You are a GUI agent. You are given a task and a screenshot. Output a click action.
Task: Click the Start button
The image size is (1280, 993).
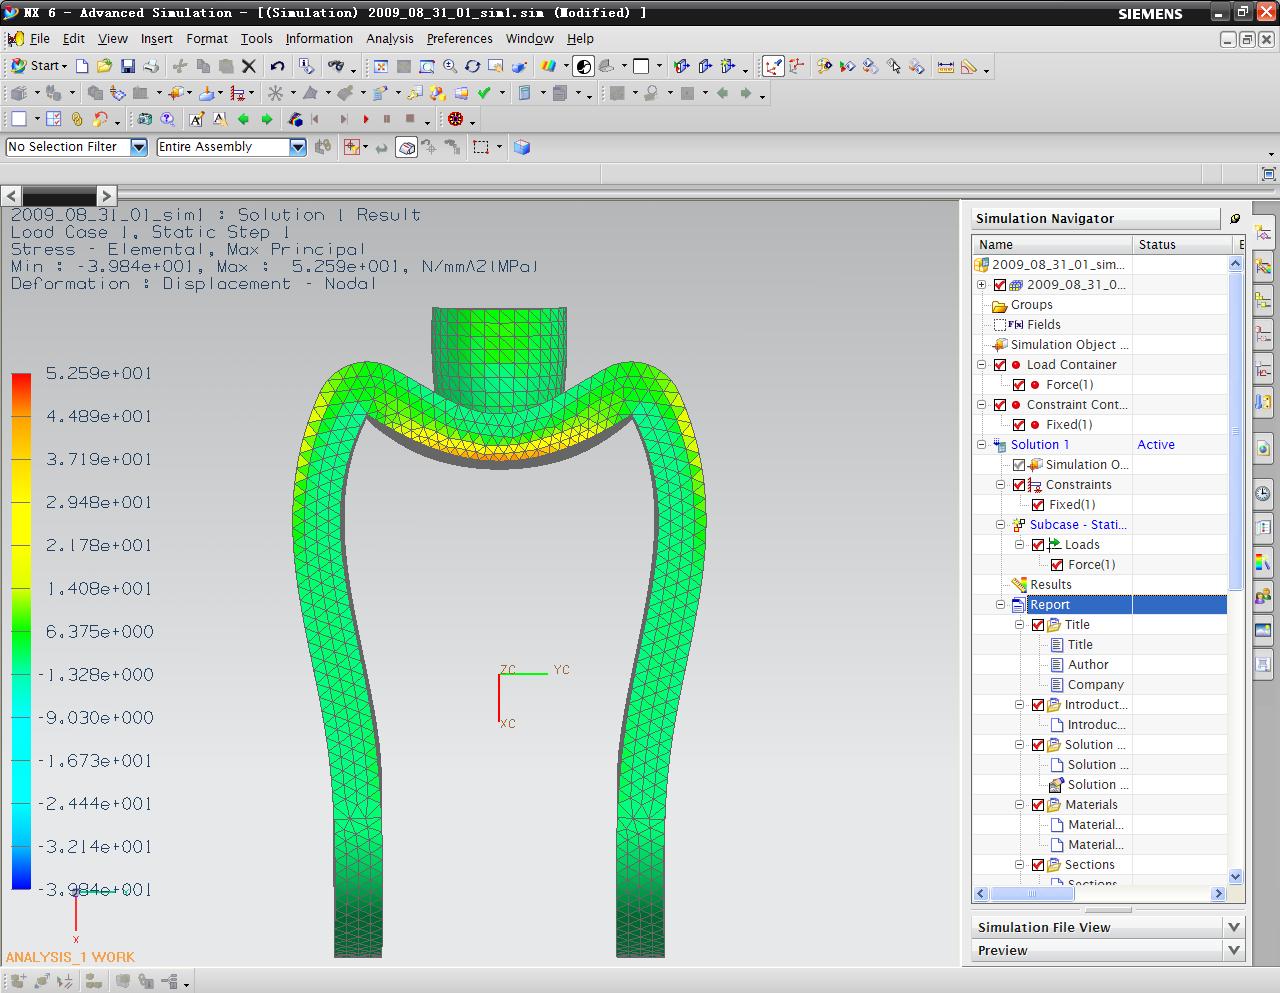(x=38, y=66)
